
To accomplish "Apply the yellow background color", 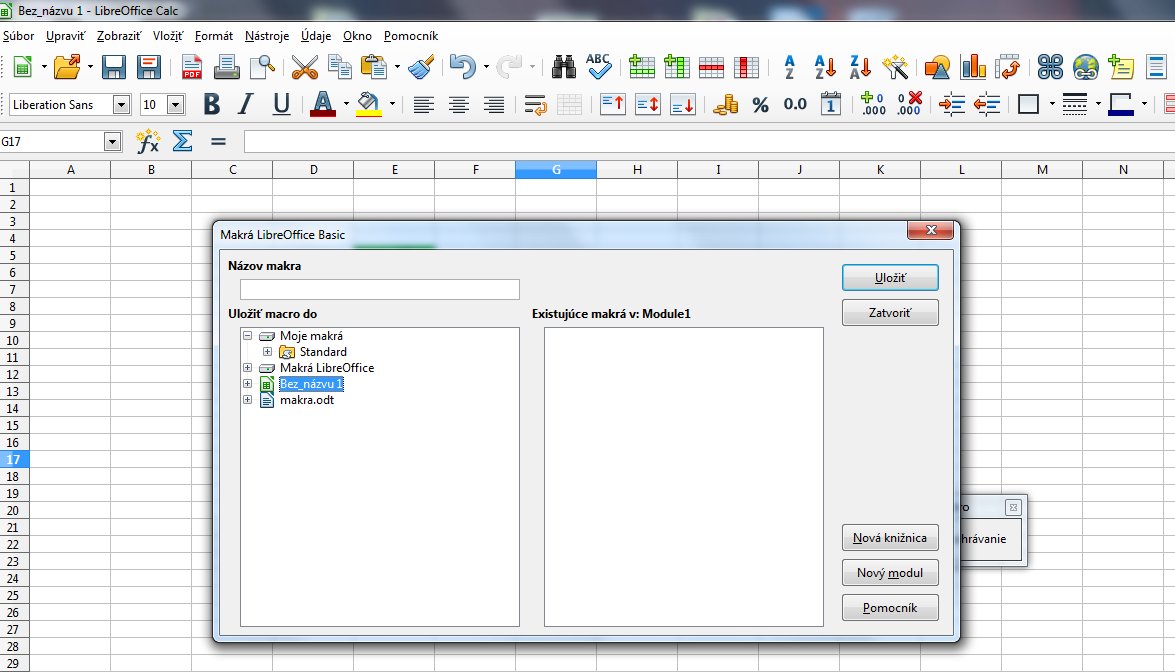I will 369,104.
